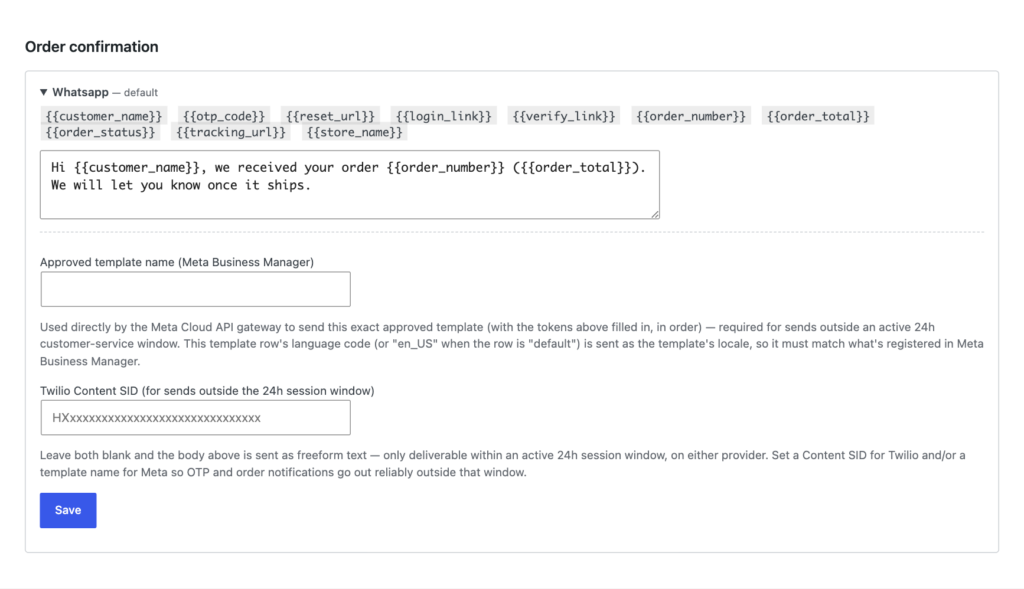Collapse the Whatsapp disclosure triangle

pyautogui.click(x=44, y=92)
